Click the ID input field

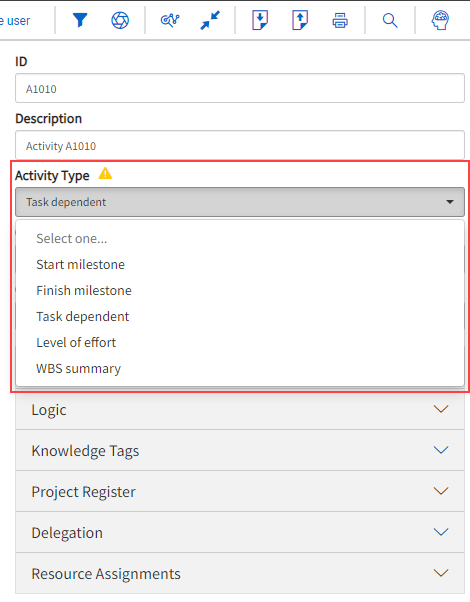240,89
